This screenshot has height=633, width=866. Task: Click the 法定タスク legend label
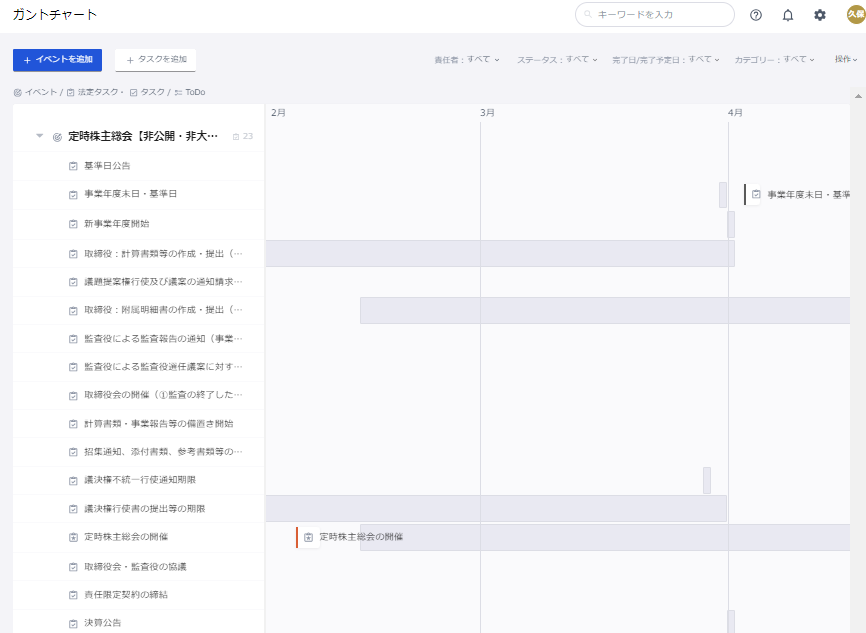[x=97, y=92]
